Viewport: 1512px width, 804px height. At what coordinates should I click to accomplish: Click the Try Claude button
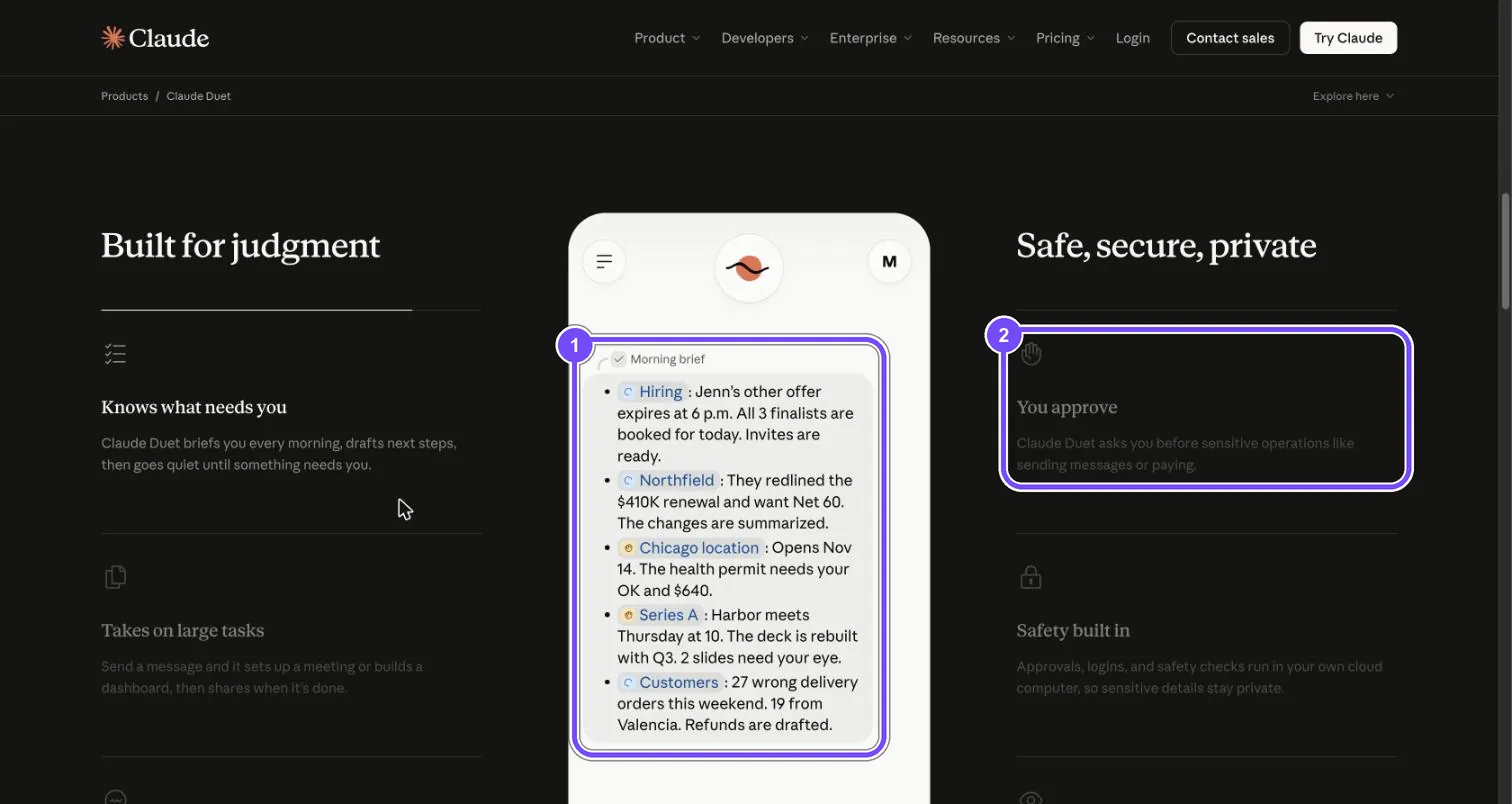pyautogui.click(x=1348, y=38)
